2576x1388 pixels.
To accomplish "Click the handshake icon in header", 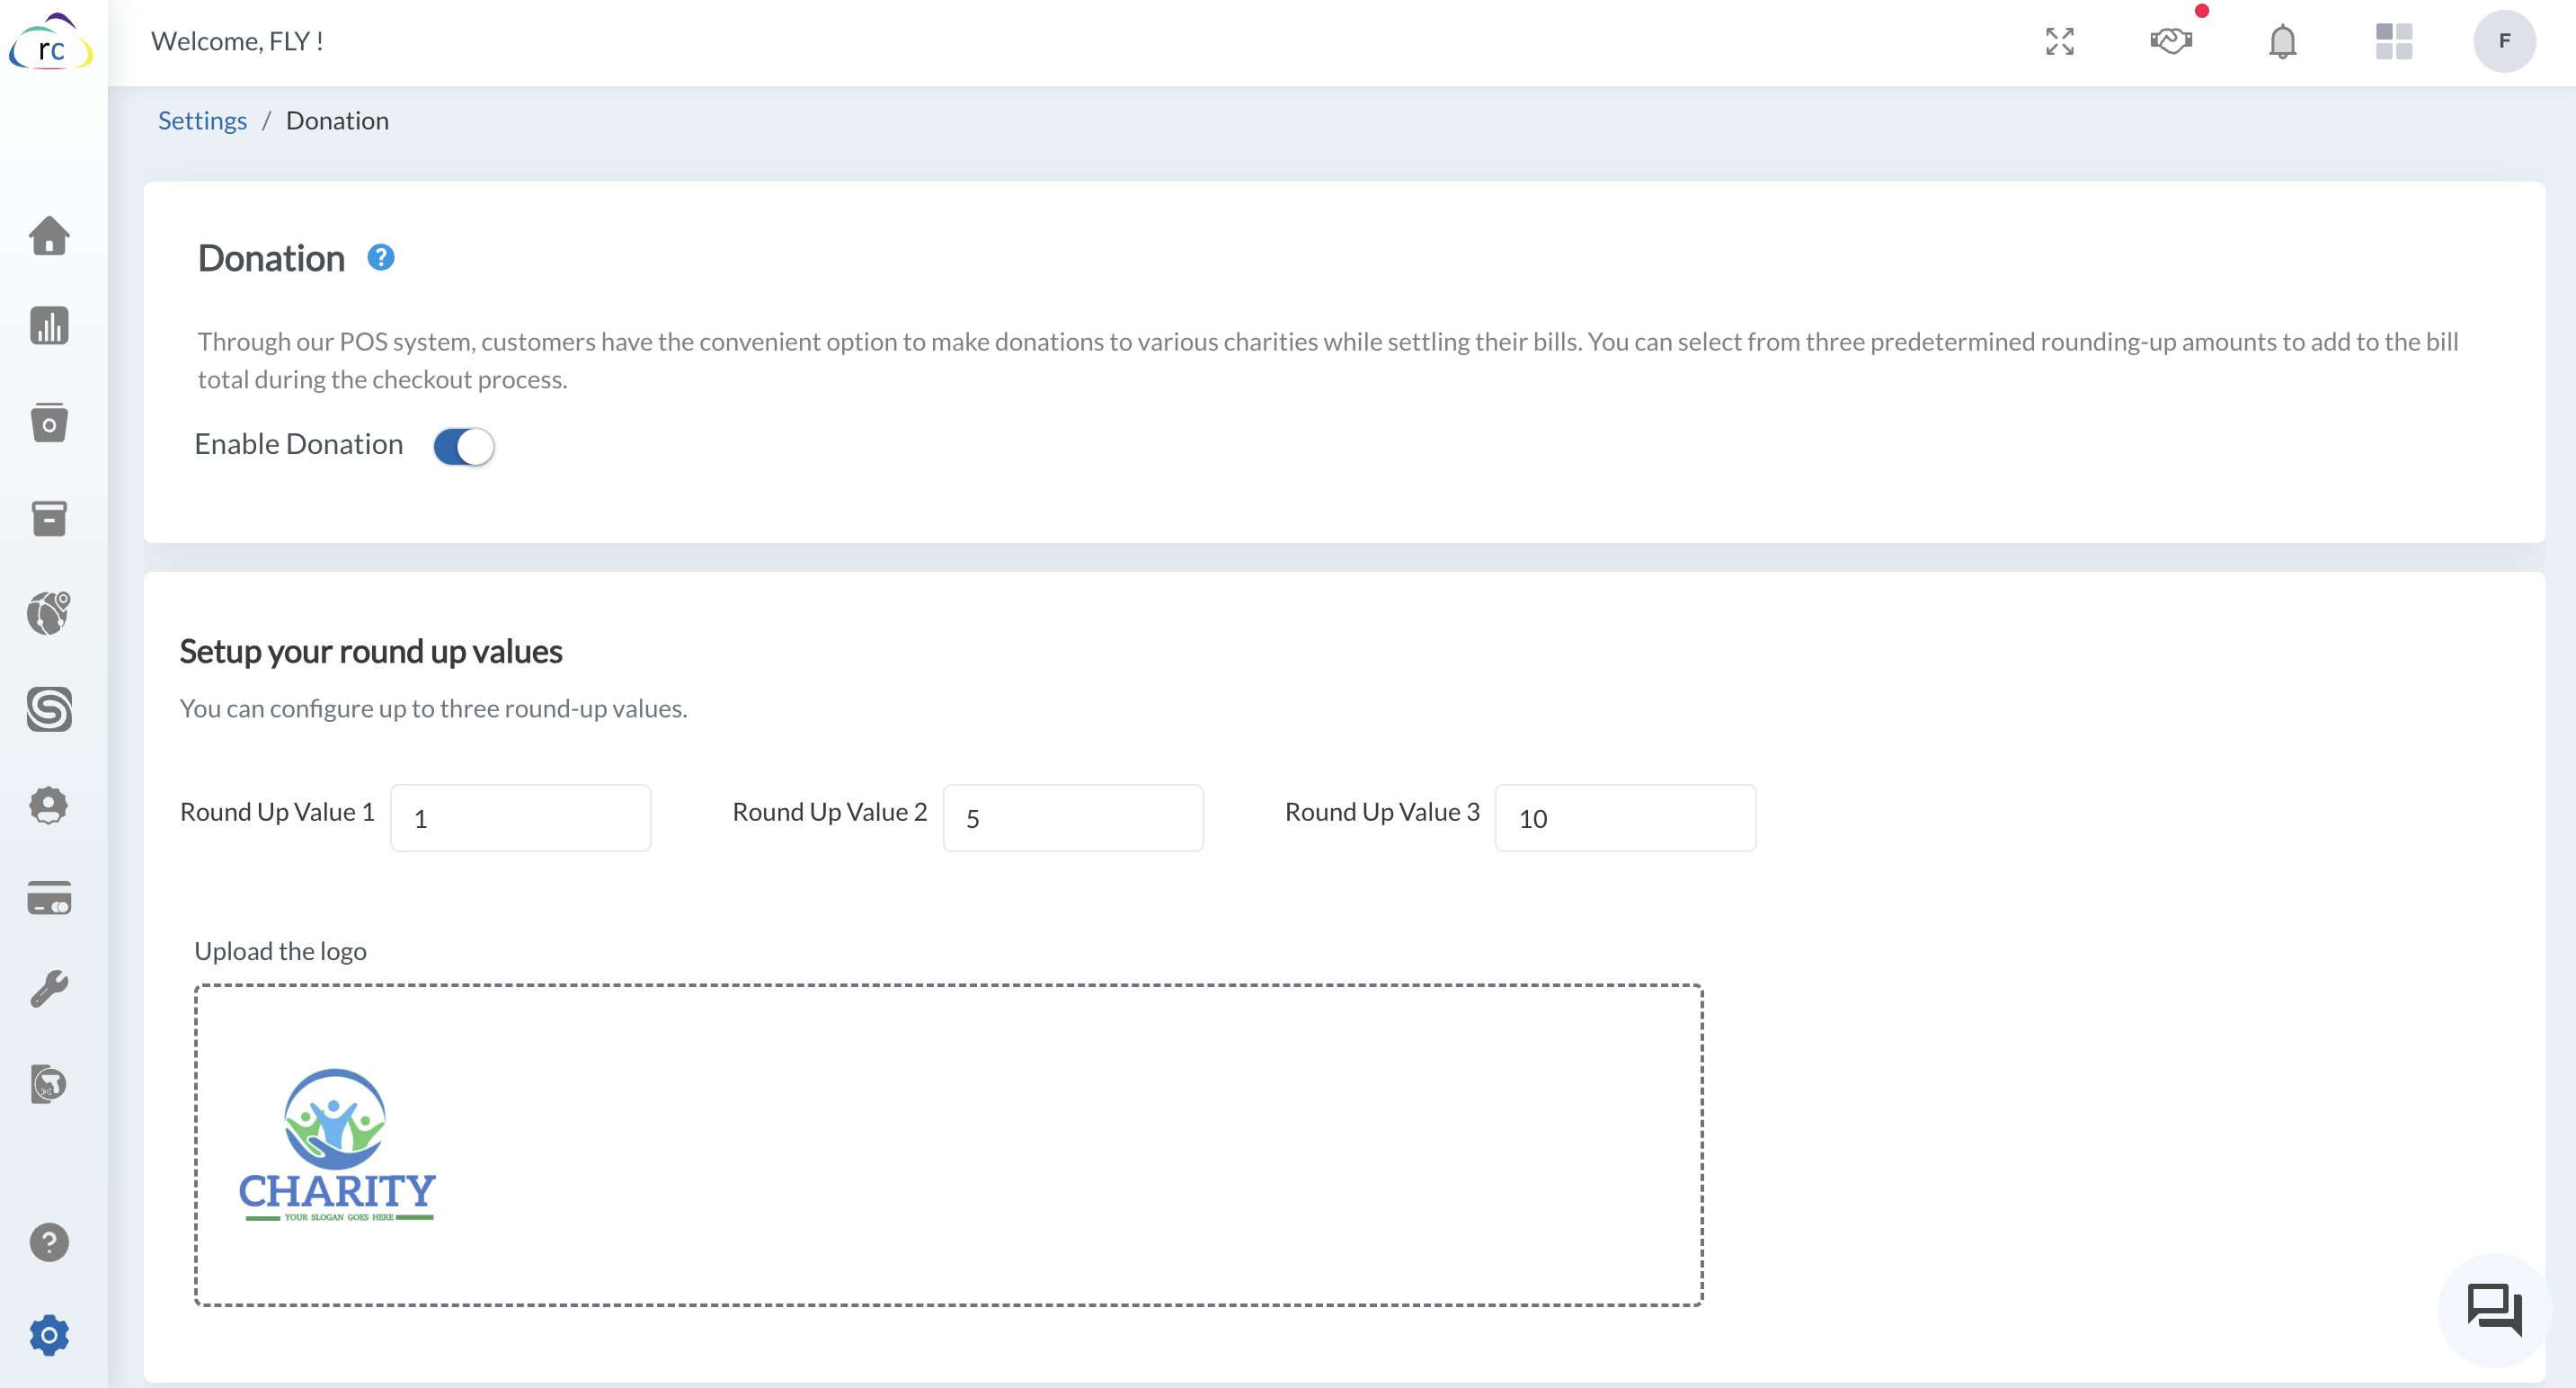I will click(x=2171, y=41).
